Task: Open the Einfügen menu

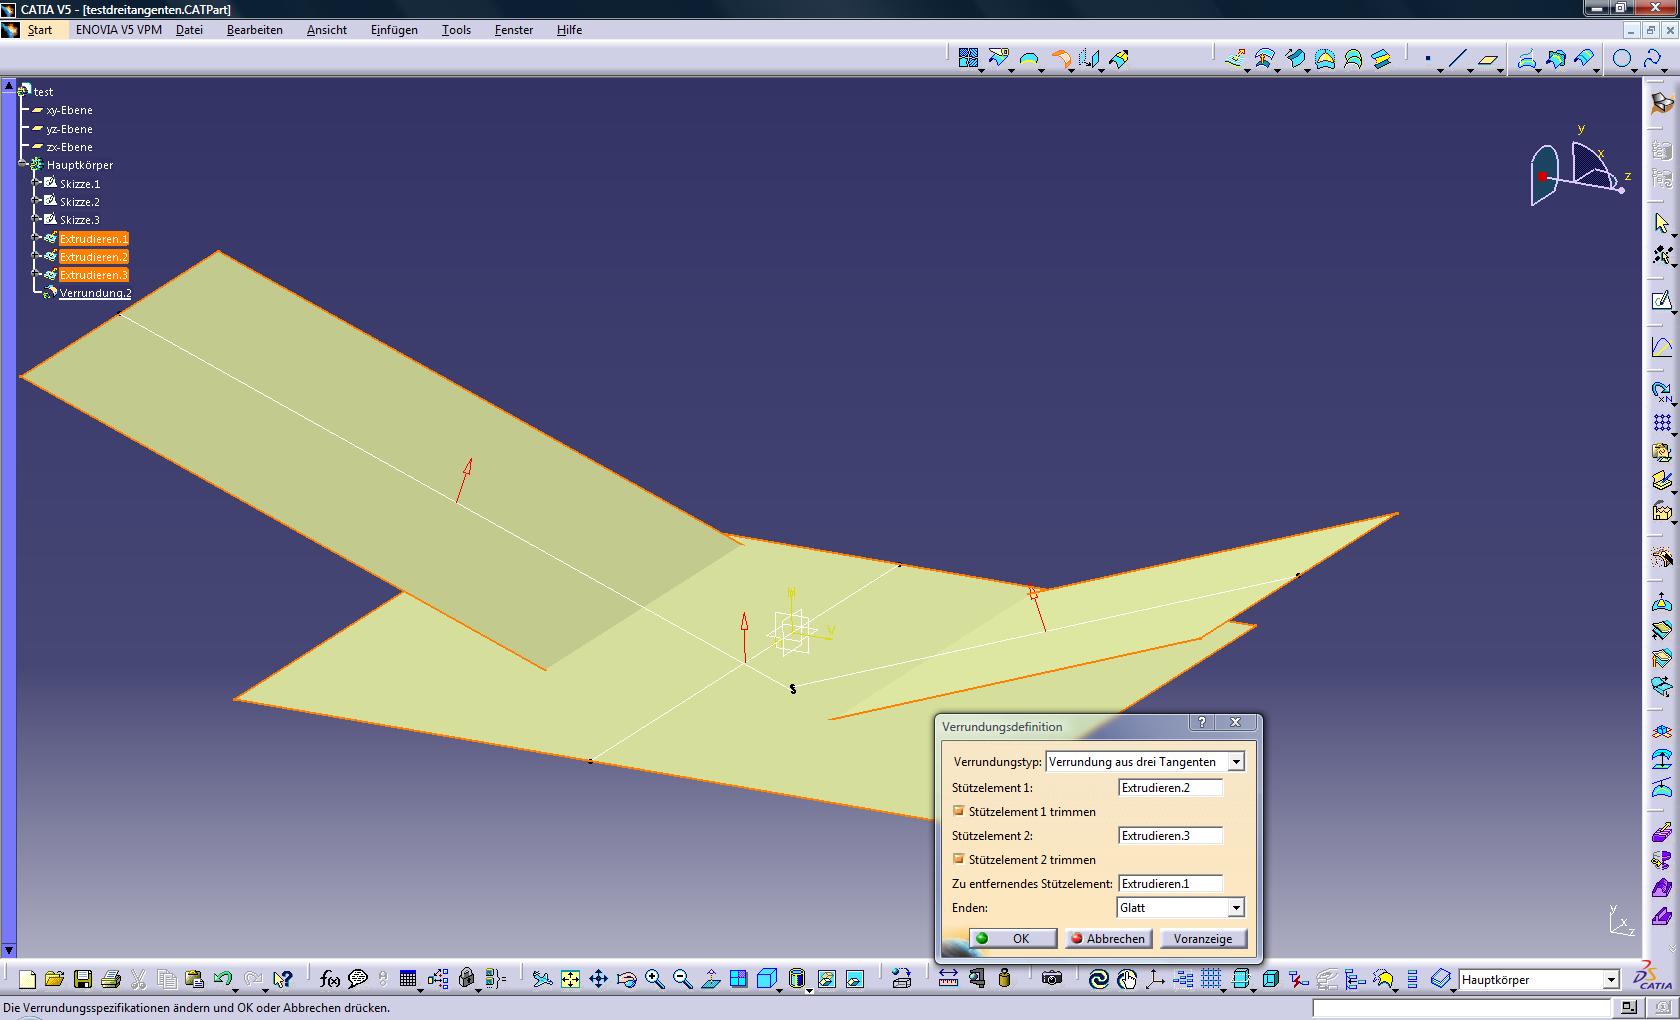Action: [394, 30]
